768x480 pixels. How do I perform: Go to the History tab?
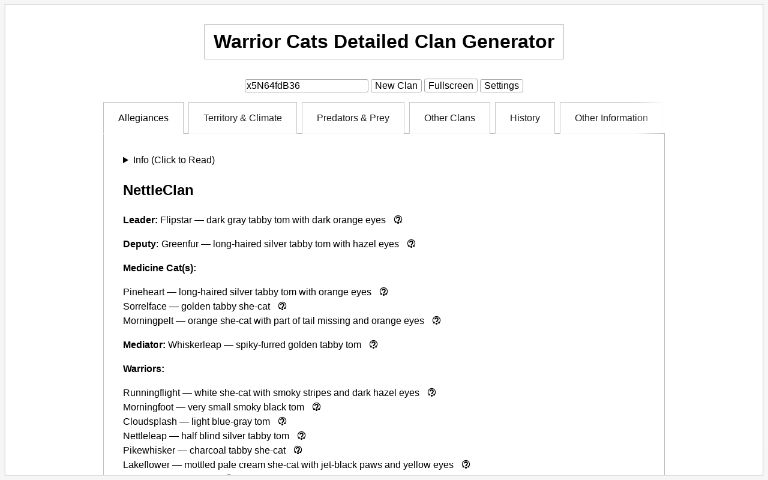pyautogui.click(x=525, y=118)
